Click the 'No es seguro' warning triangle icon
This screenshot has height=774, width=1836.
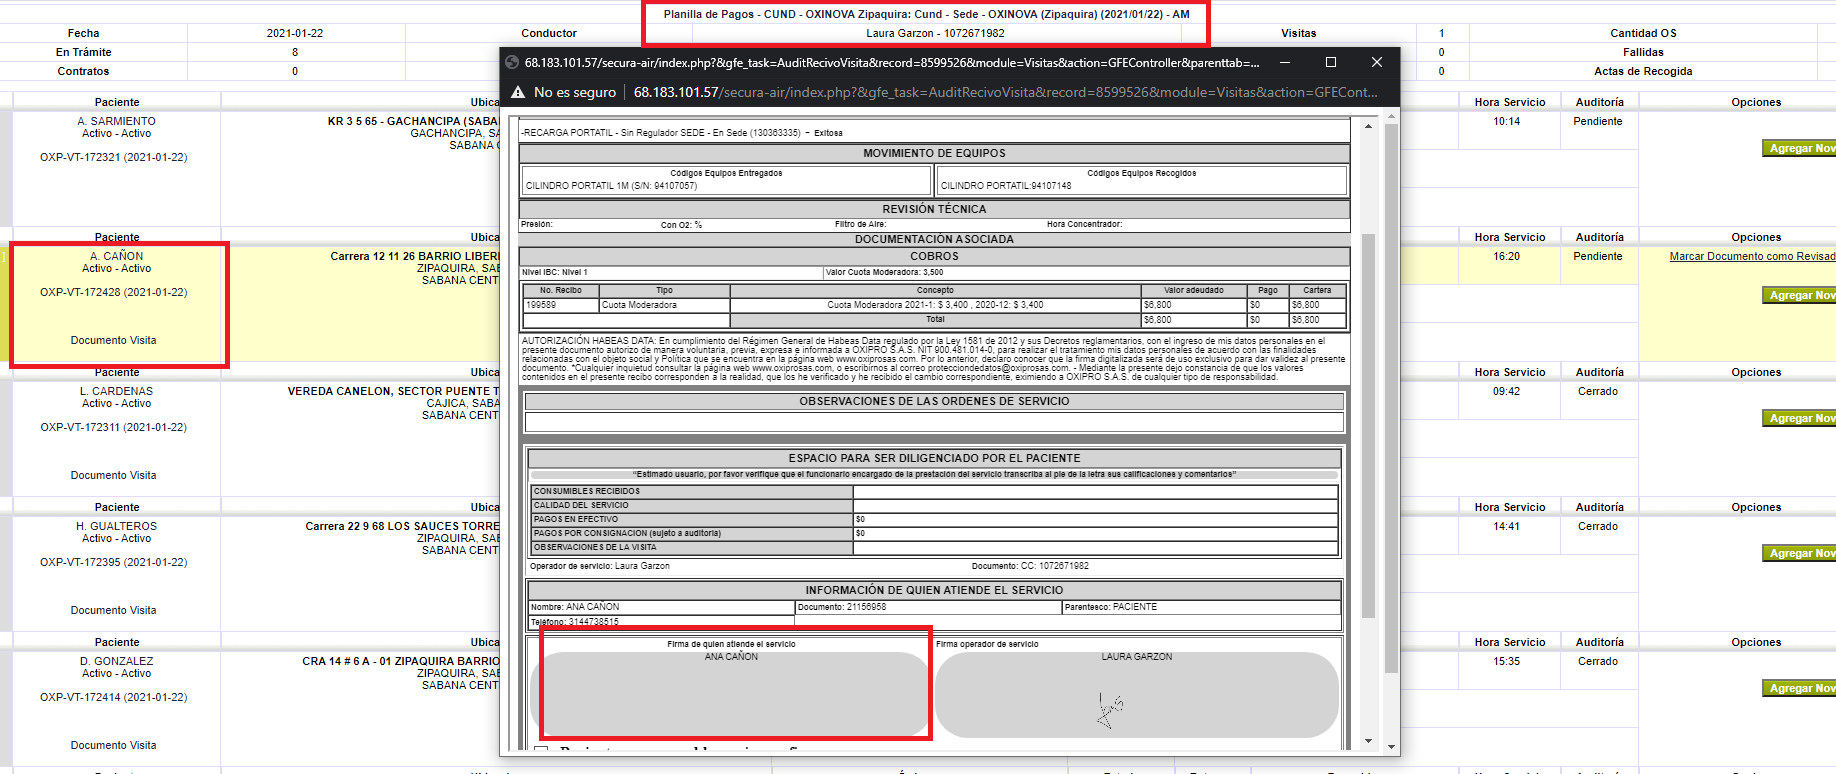tap(518, 92)
